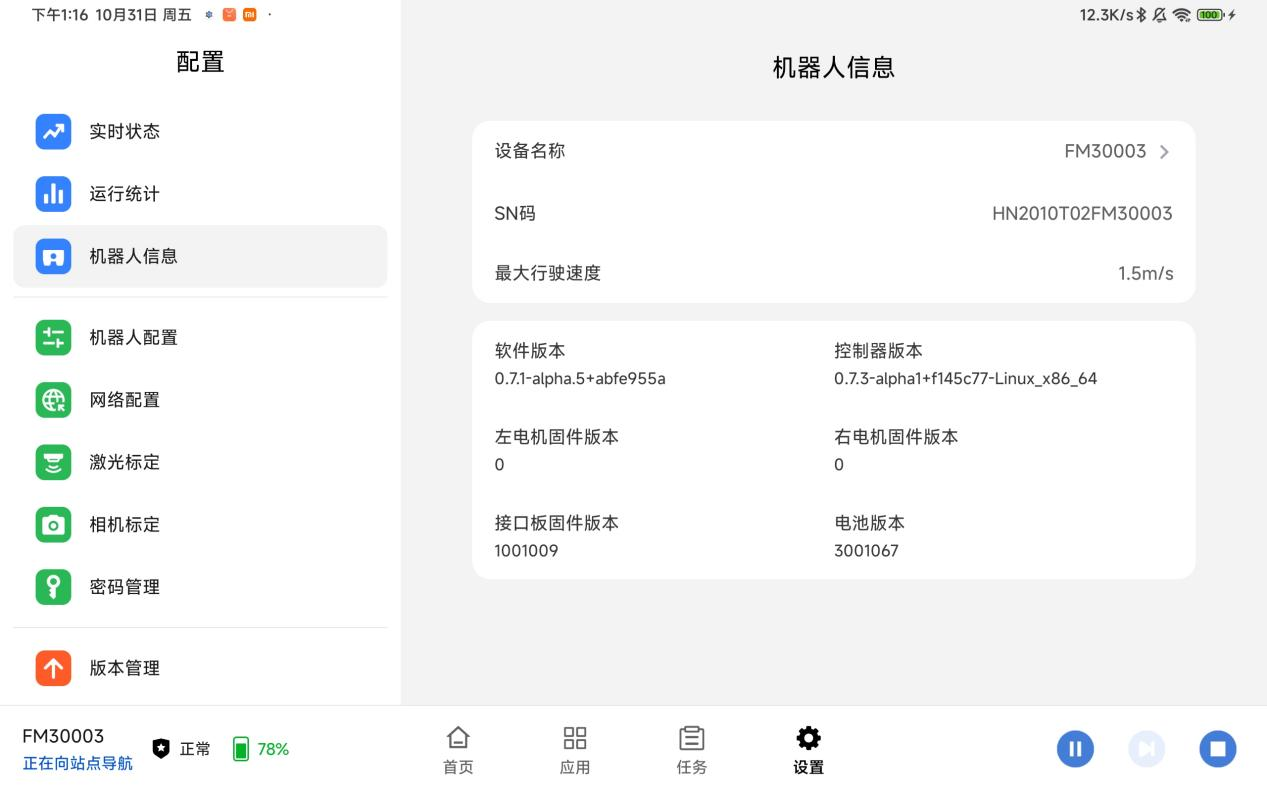The width and height of the screenshot is (1267, 792).
Task: Tap the 78% battery indicator
Action: pos(261,749)
